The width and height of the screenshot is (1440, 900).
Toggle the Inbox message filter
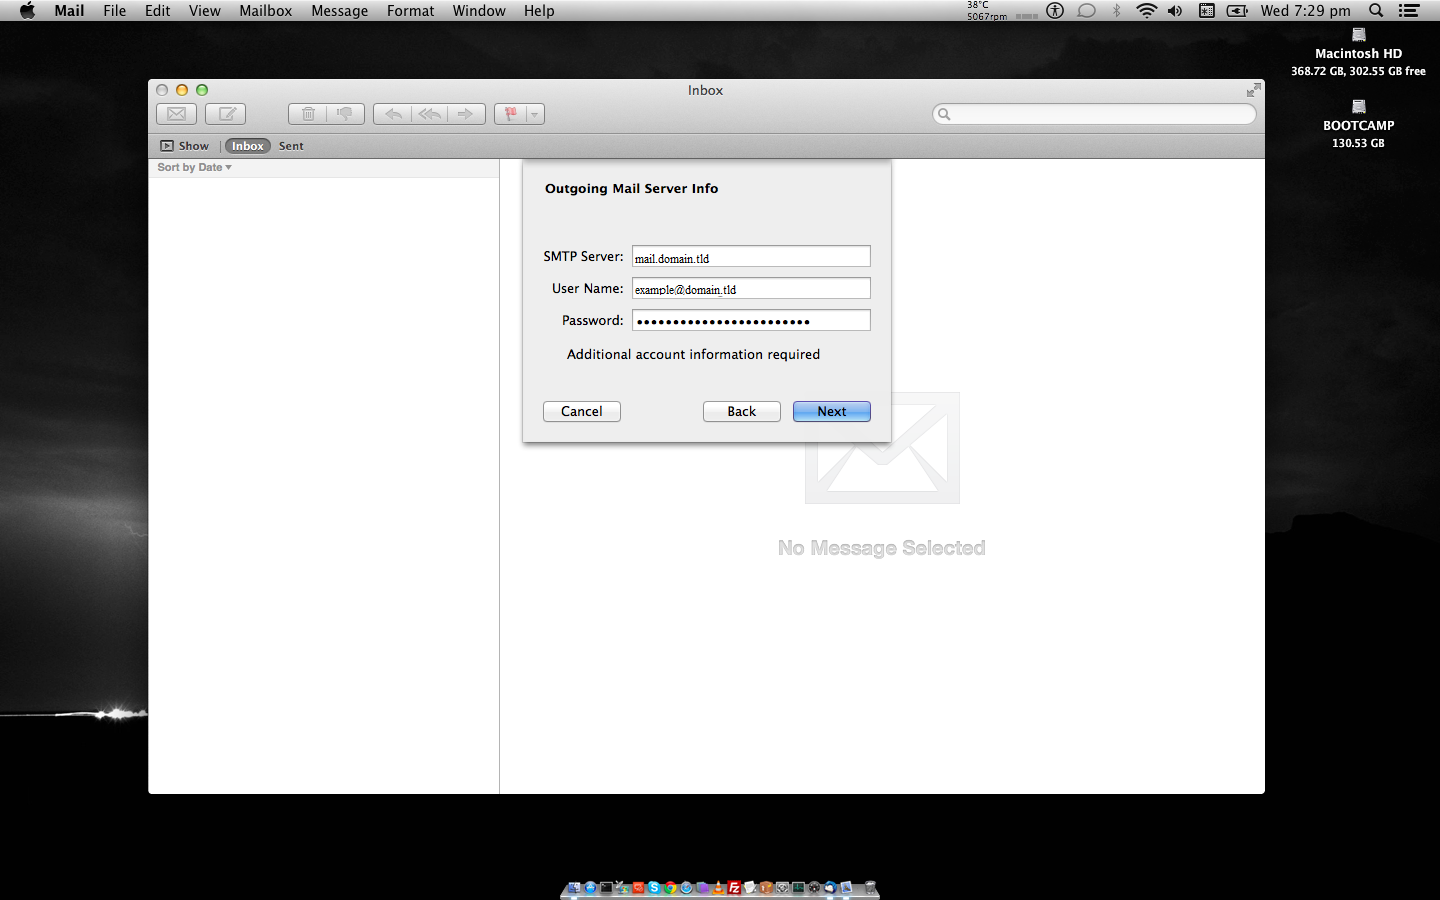point(247,145)
